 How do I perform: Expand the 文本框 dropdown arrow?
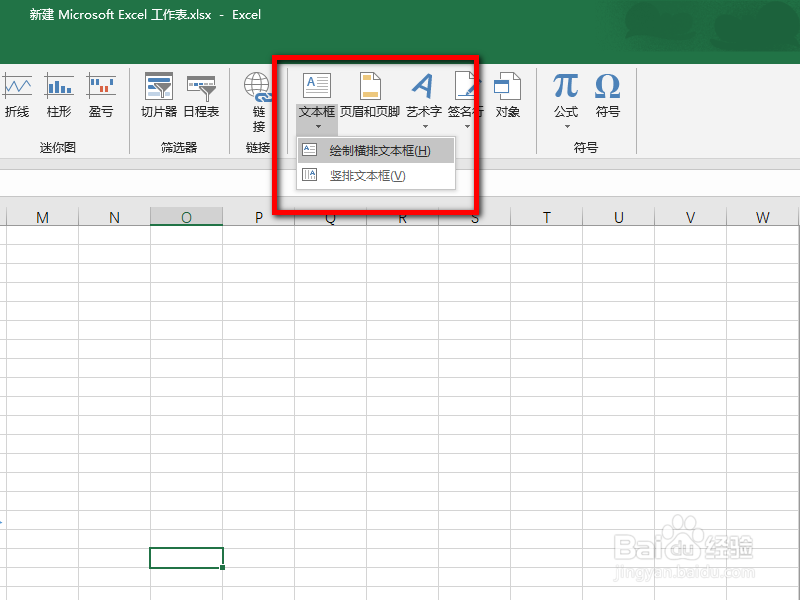pos(318,126)
